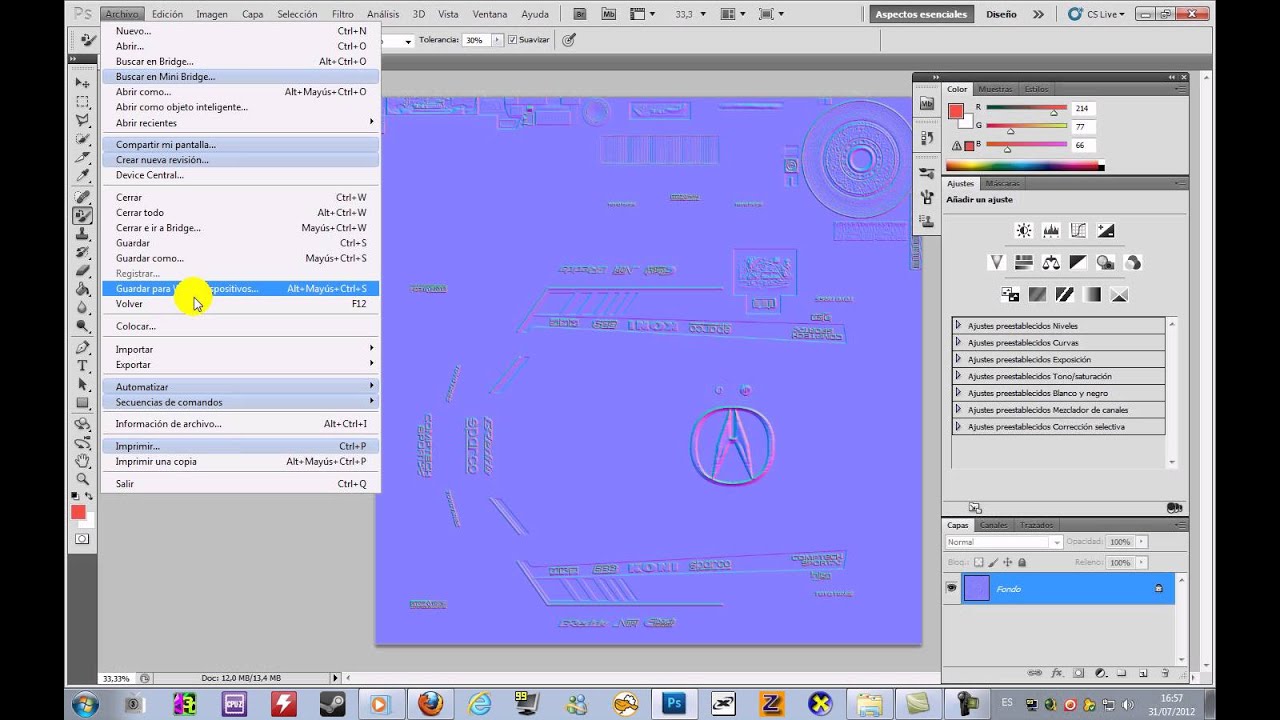Switch to the Muestras tab

click(995, 89)
